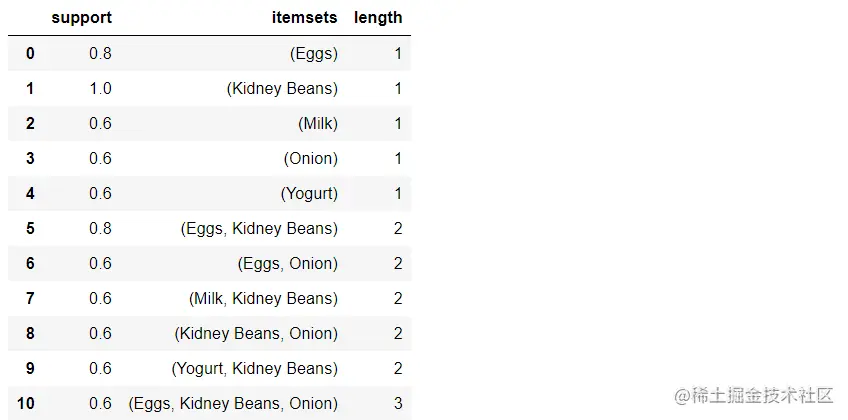Click the itemsets column header
This screenshot has height=420, width=848.
click(x=304, y=18)
